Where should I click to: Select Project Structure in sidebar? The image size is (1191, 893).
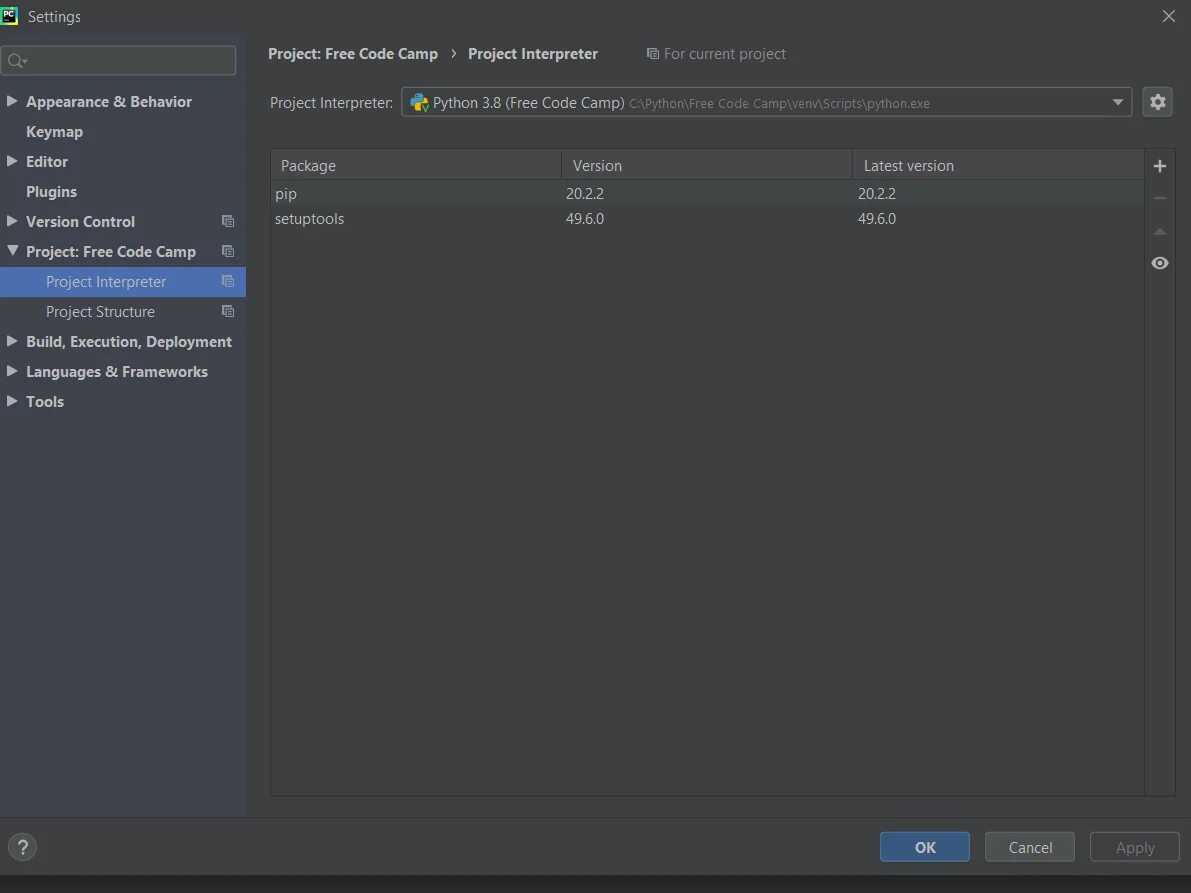pos(122,311)
